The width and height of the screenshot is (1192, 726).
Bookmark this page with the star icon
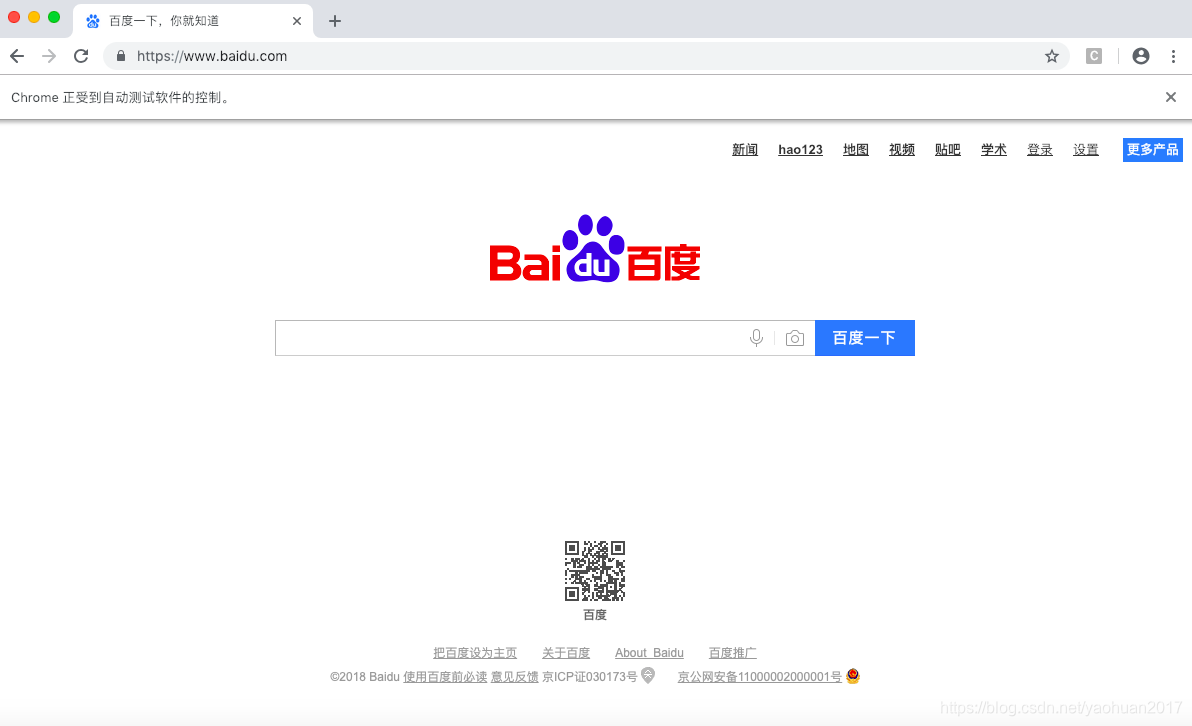(1051, 56)
